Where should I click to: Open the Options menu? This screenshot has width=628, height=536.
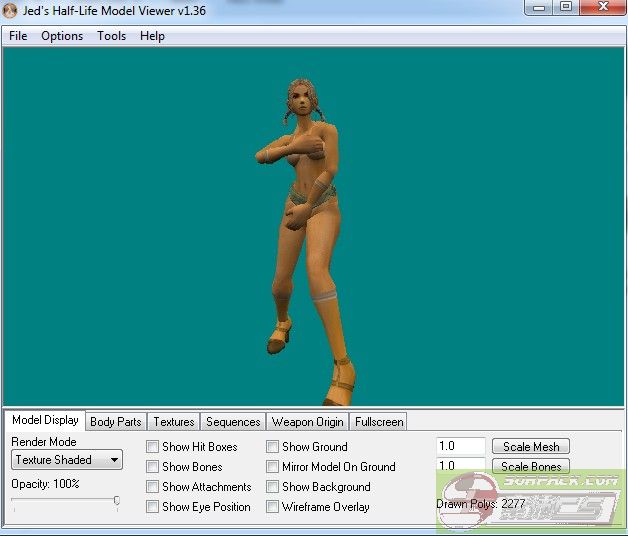click(x=62, y=36)
